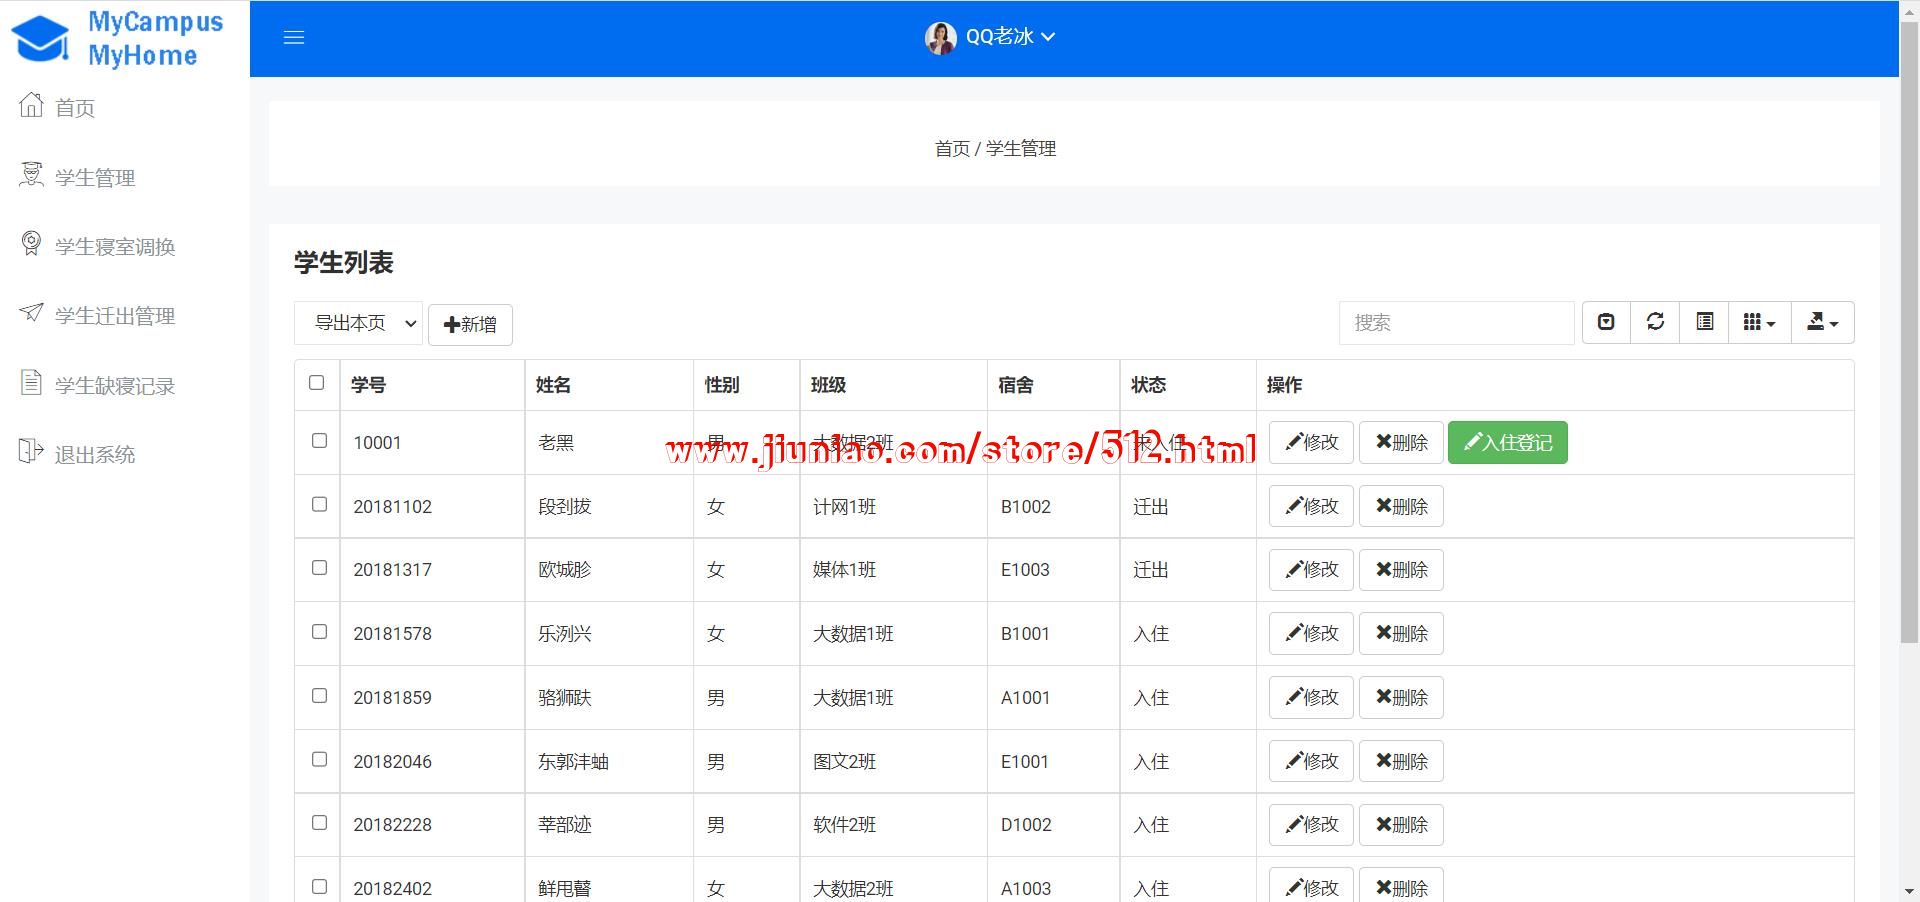
Task: Open 学生寝室调换 in the sidebar
Action: pos(115,247)
